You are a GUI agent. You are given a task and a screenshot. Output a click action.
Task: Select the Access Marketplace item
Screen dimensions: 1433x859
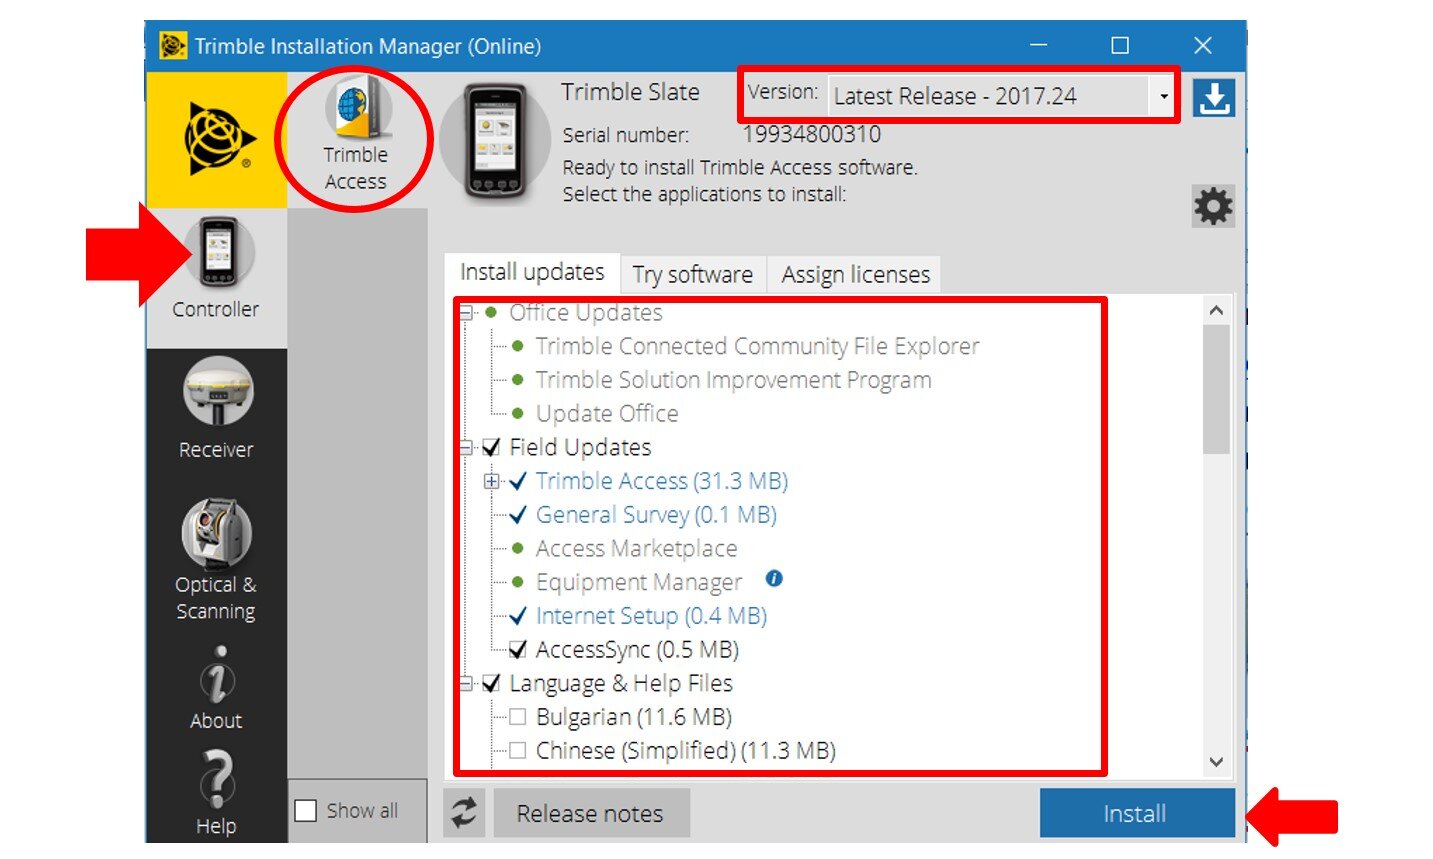coord(636,549)
